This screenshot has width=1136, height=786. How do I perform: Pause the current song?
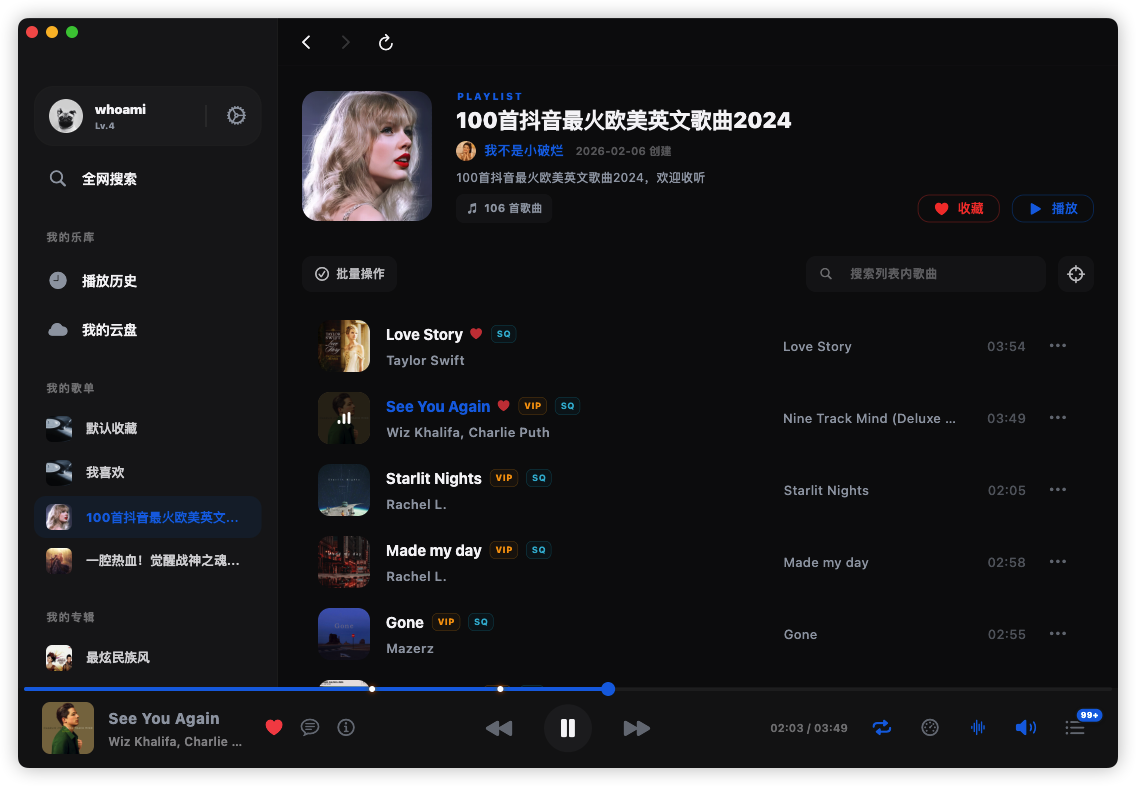tap(568, 728)
